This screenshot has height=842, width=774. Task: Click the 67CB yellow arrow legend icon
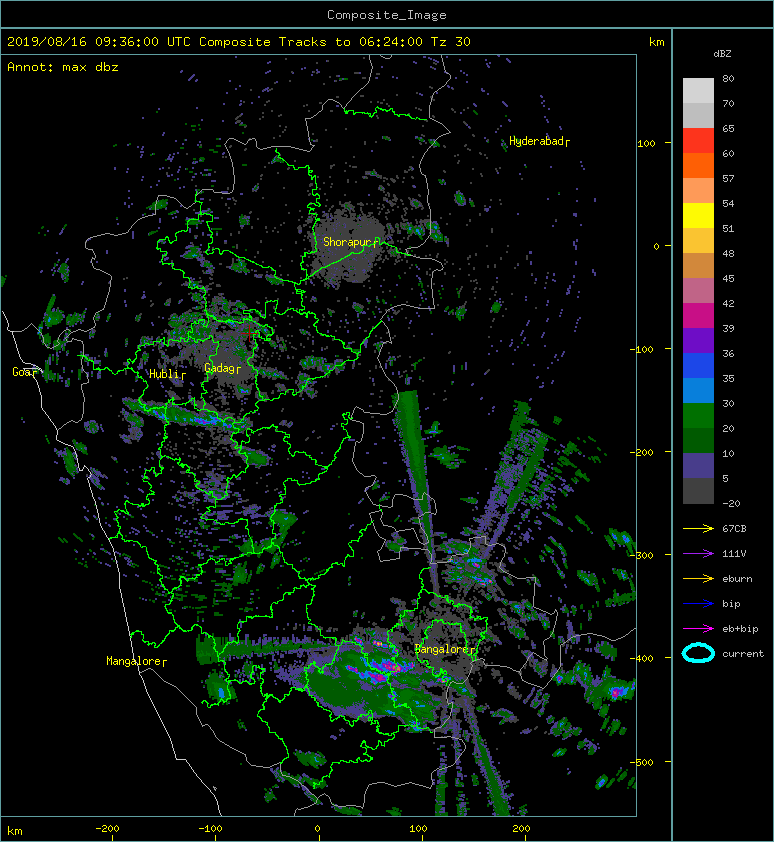pos(698,528)
